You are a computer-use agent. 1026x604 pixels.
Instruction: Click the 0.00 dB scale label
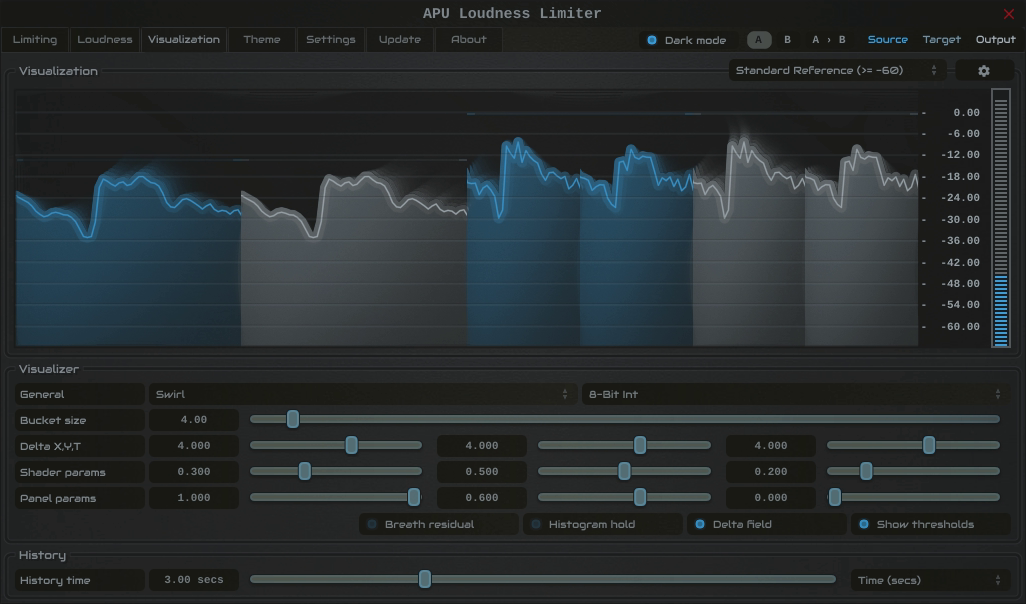pos(966,113)
